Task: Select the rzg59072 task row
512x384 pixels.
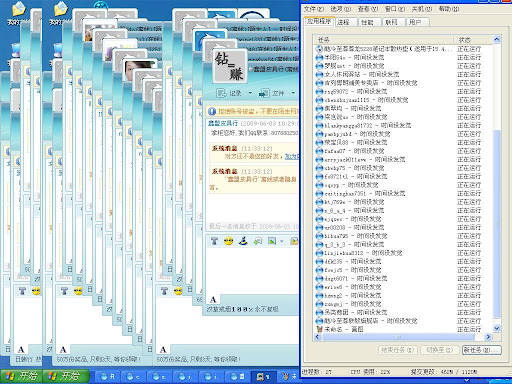Action: [x=403, y=91]
